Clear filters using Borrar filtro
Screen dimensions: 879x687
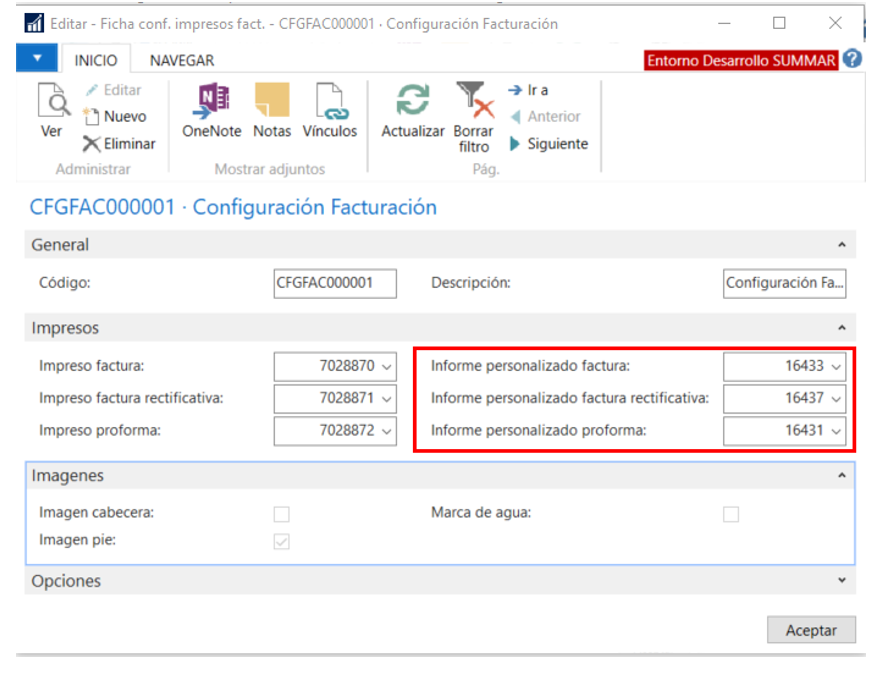coord(473,101)
